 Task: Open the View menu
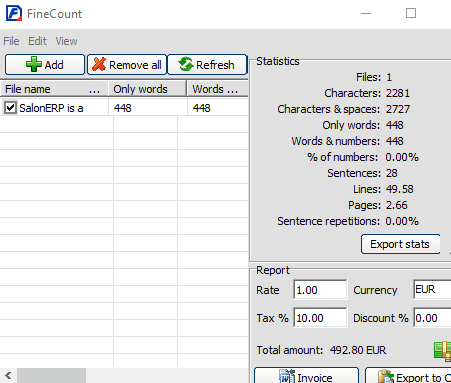(x=66, y=41)
